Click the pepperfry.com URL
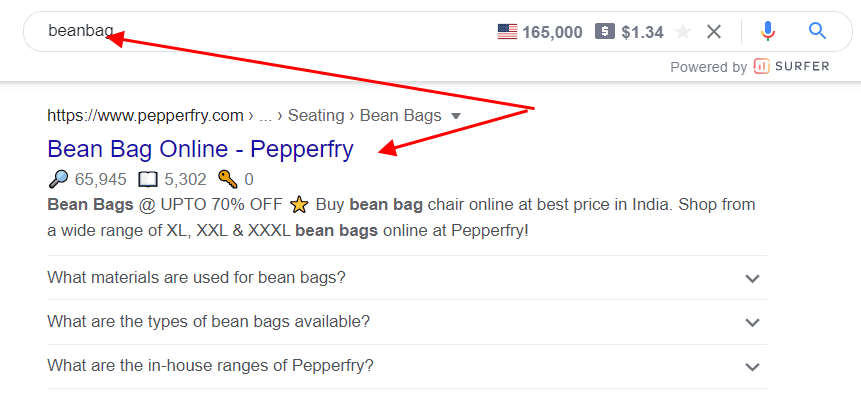This screenshot has width=861, height=414. 145,116
